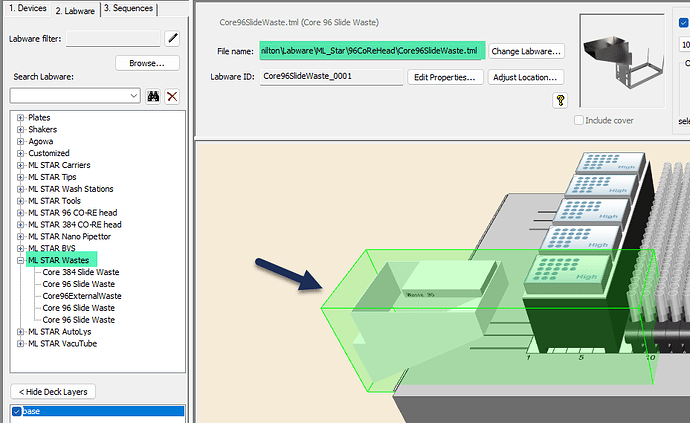Select Core96ExternalWaste in the tree
Screen dimensions: 690x423
pyautogui.click(x=82, y=296)
